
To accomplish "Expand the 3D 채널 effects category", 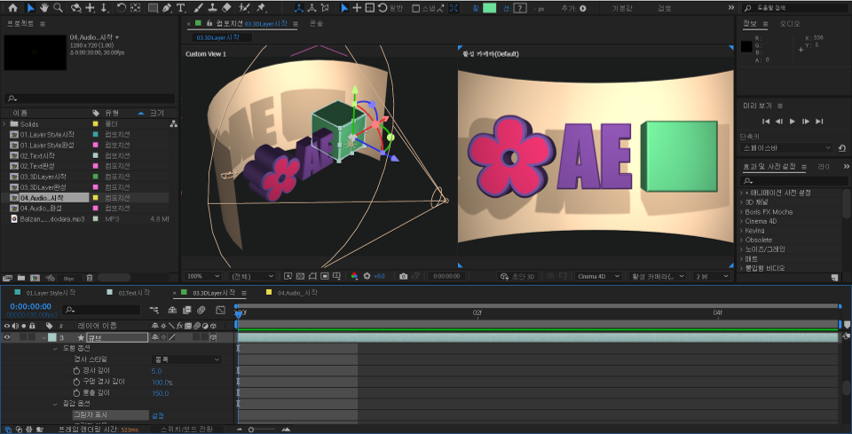I will 741,202.
